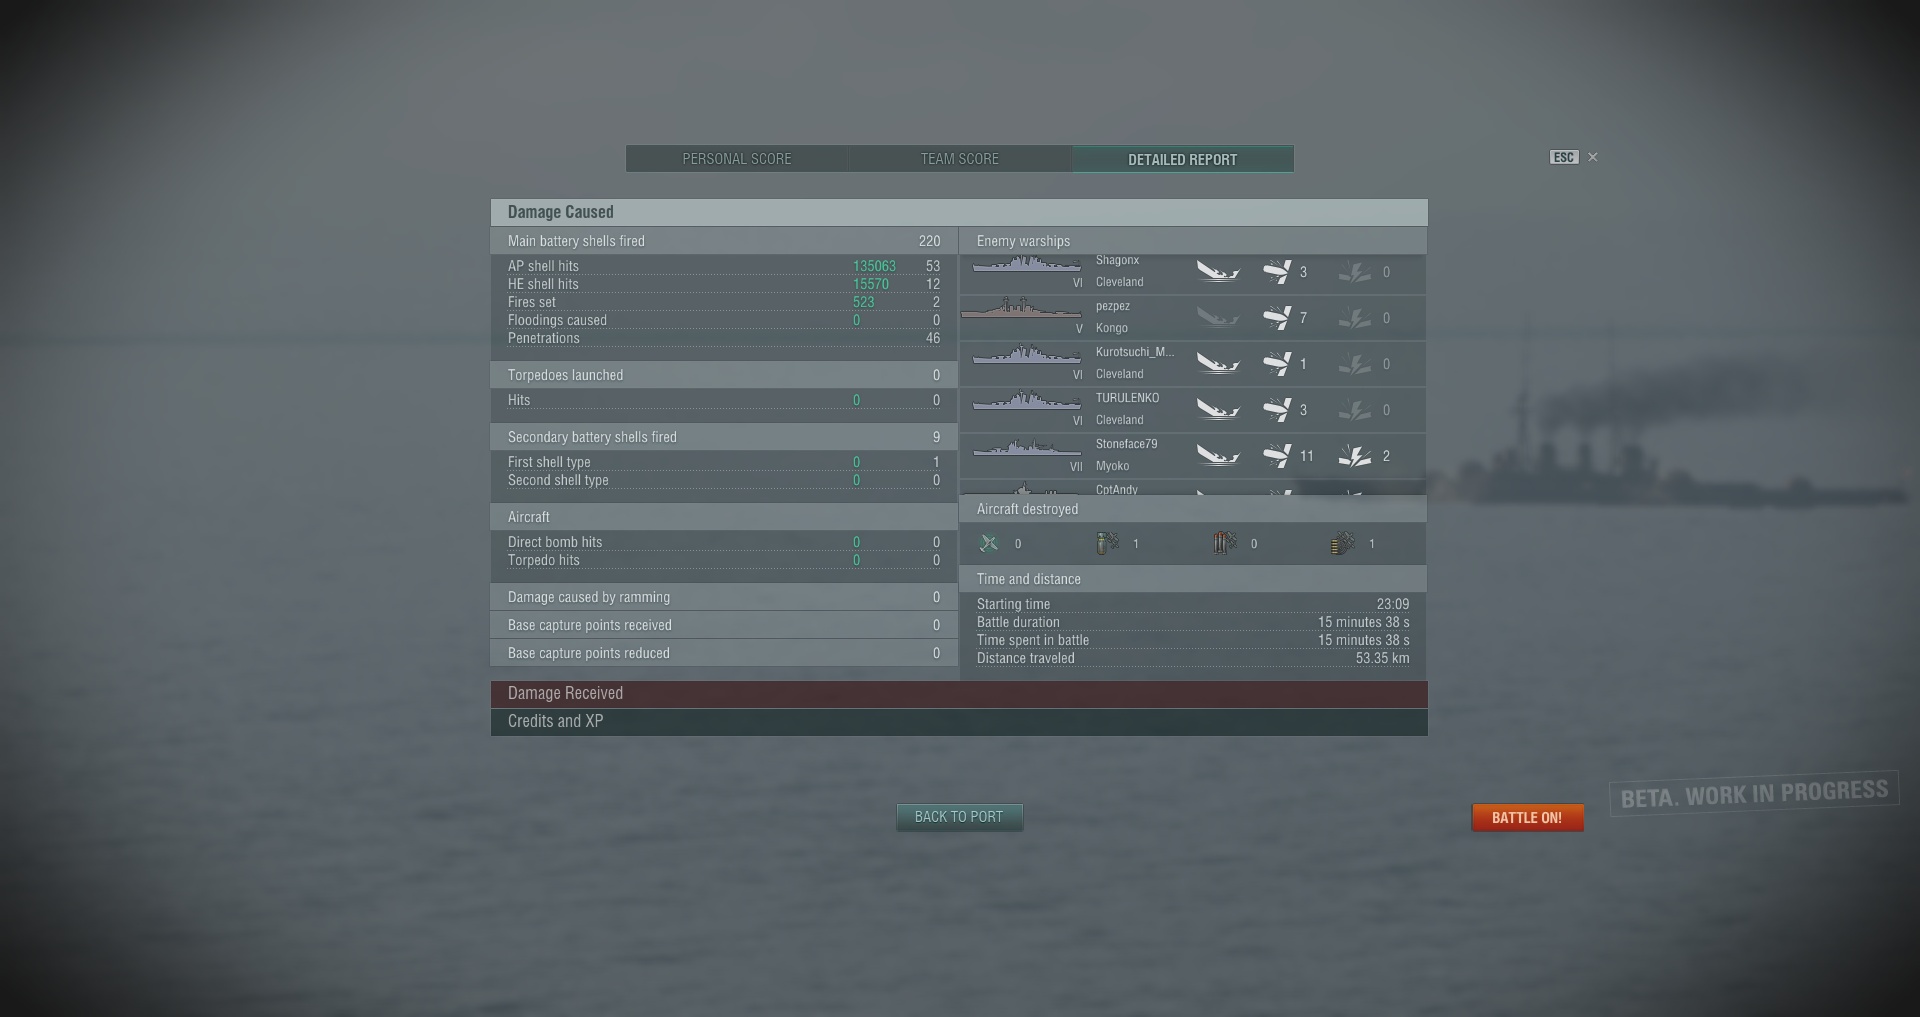Click the sunk-ship icon in Stoneface79's row
This screenshot has height=1017, width=1920.
click(x=1218, y=456)
